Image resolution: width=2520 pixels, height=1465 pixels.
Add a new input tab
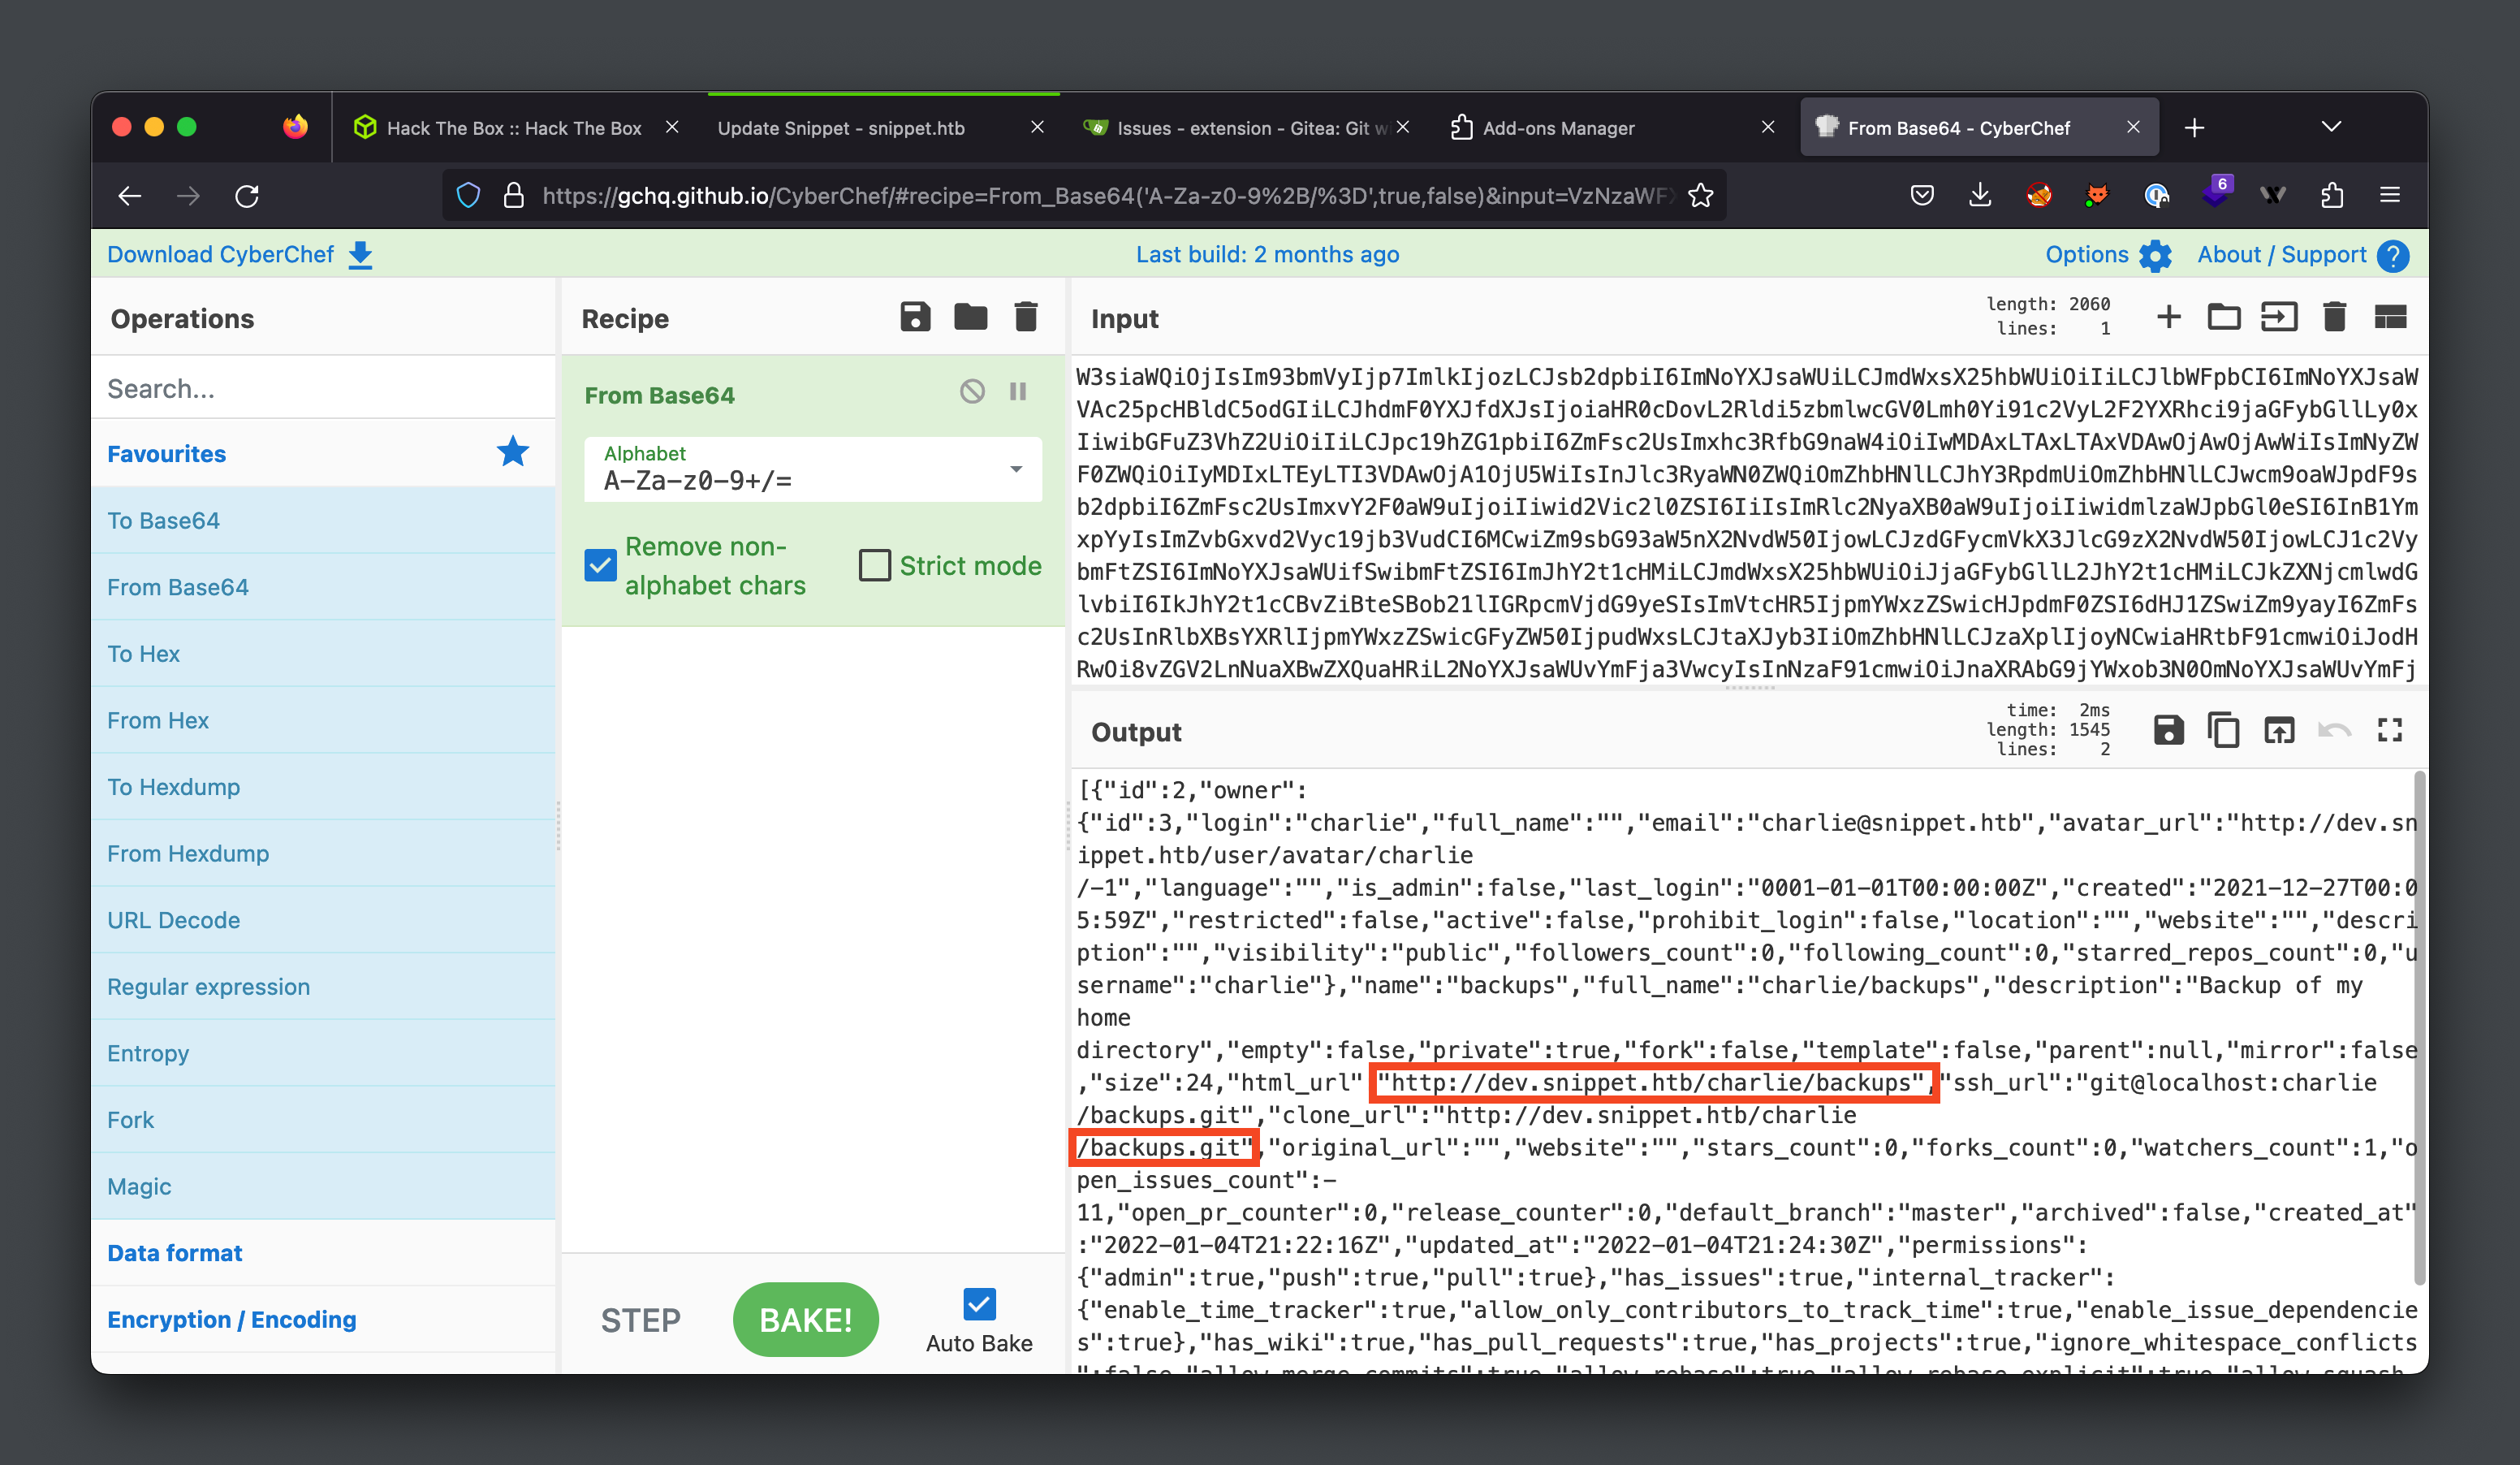pyautogui.click(x=2168, y=318)
